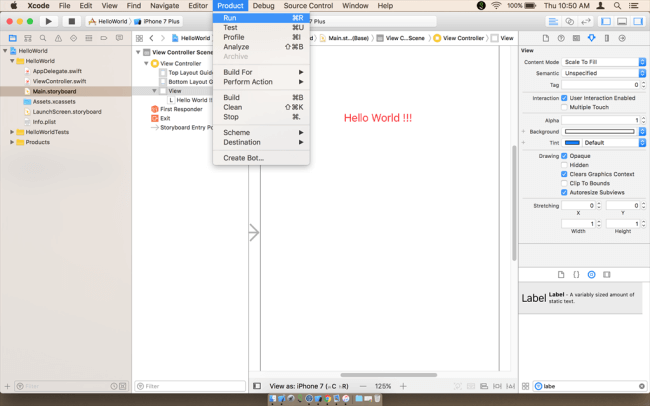Show the Media library icon

pyautogui.click(x=607, y=275)
